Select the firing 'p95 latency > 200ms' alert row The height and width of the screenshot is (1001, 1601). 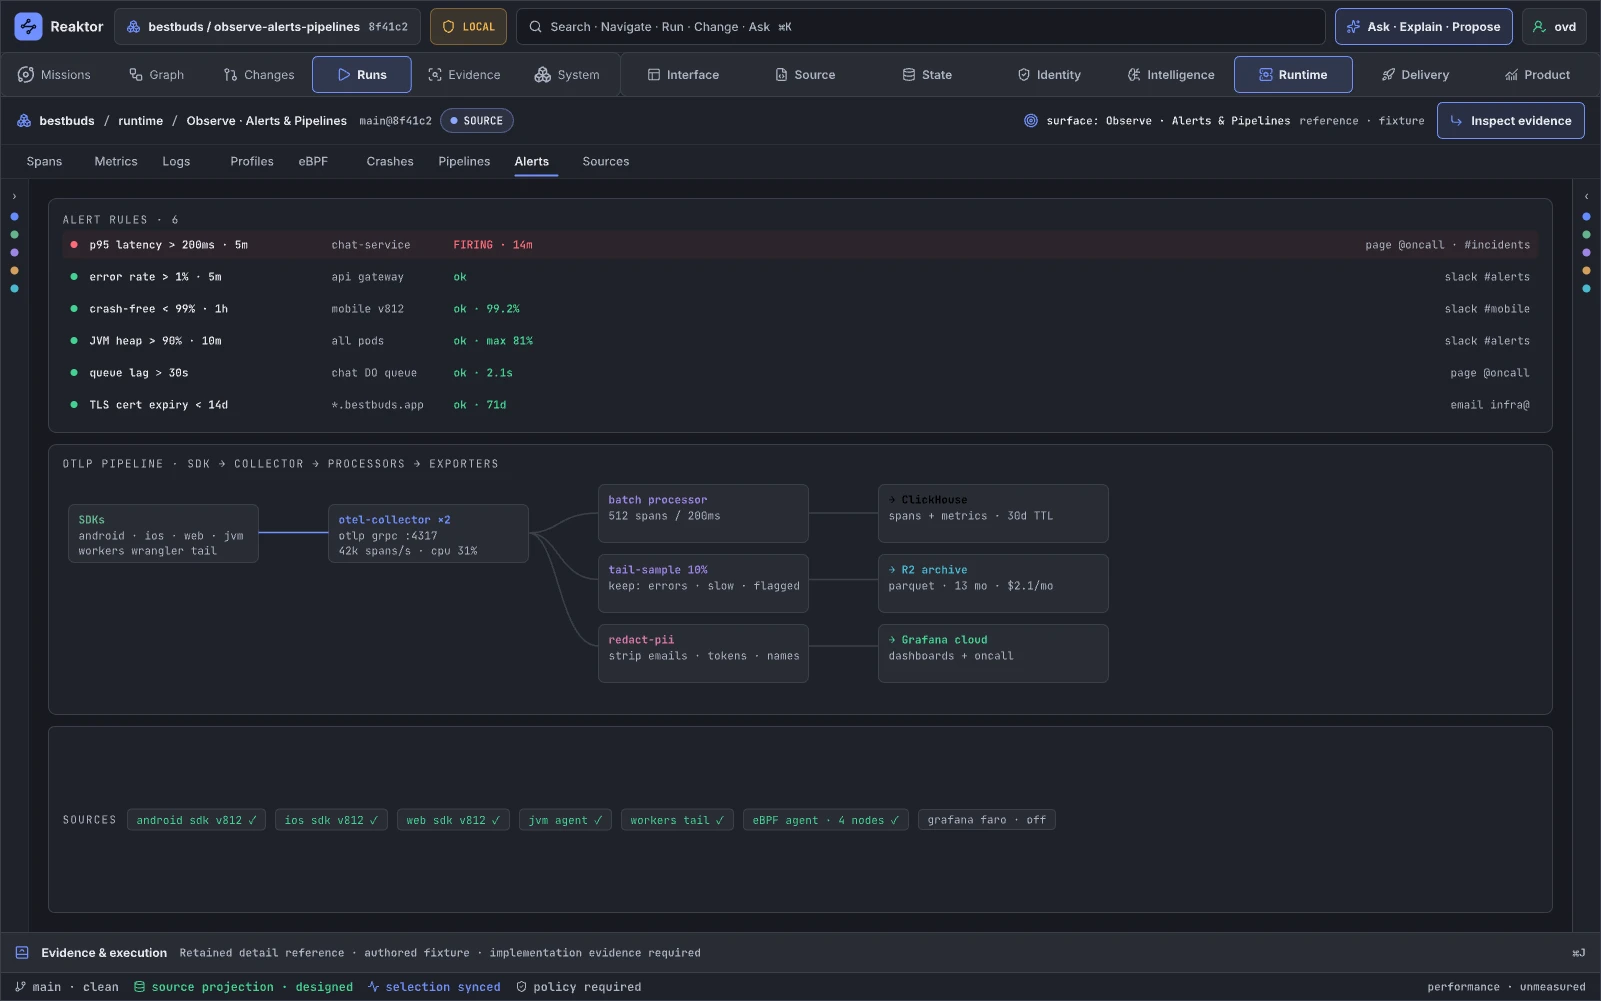point(800,245)
